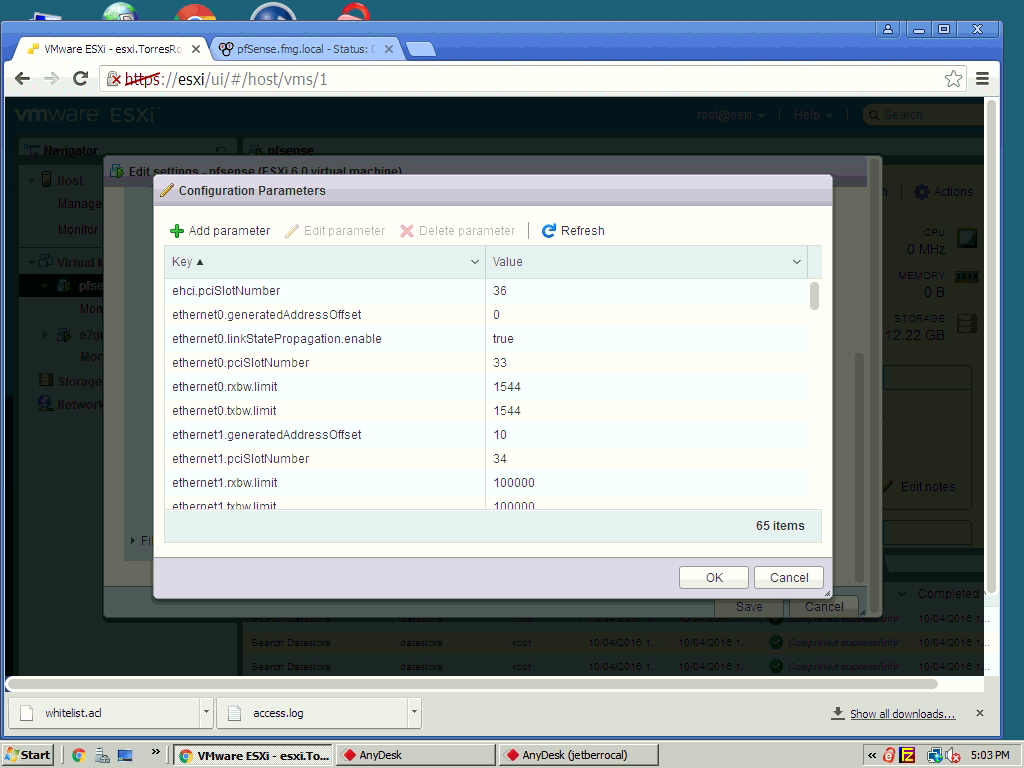Select the ethernet1.rxbw.limit row

coord(487,483)
